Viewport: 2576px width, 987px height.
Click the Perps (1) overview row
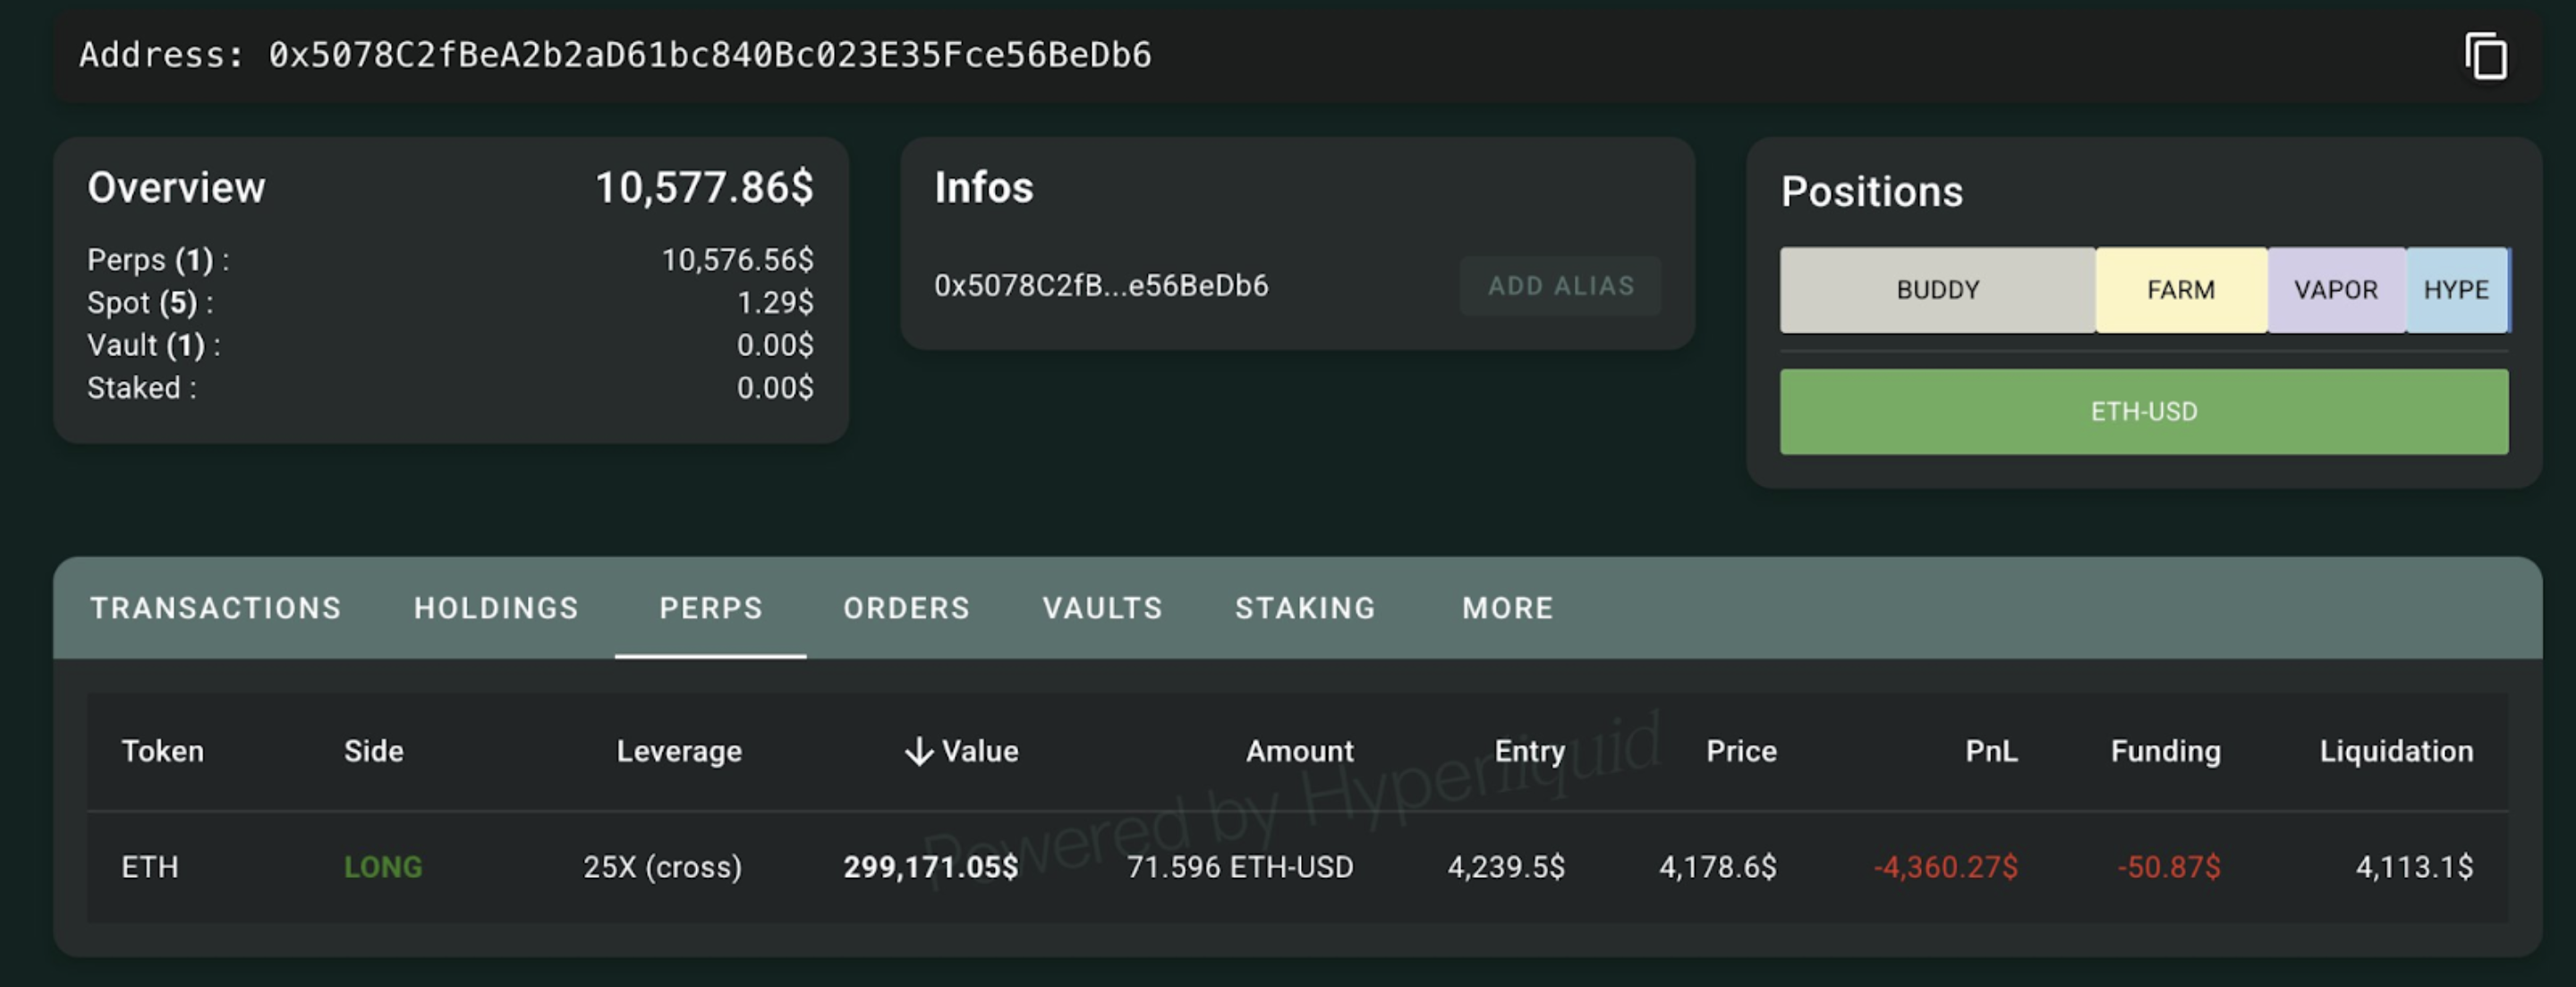tap(450, 260)
